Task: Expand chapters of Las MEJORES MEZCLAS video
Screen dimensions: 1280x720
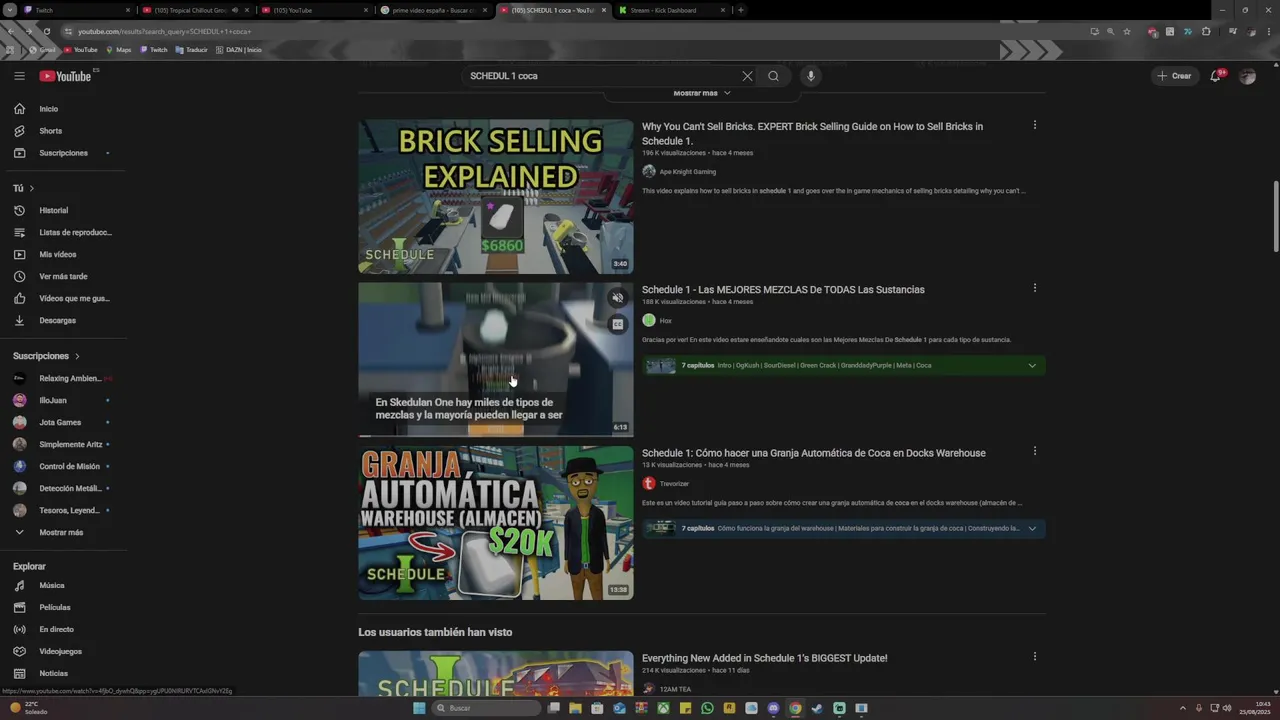Action: pos(1032,365)
